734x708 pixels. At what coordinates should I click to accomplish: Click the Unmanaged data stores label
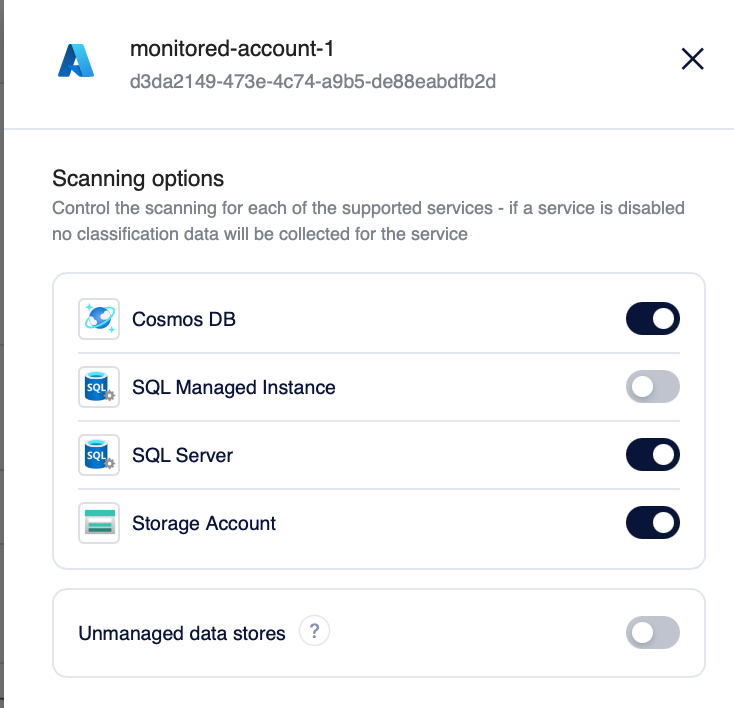click(182, 634)
